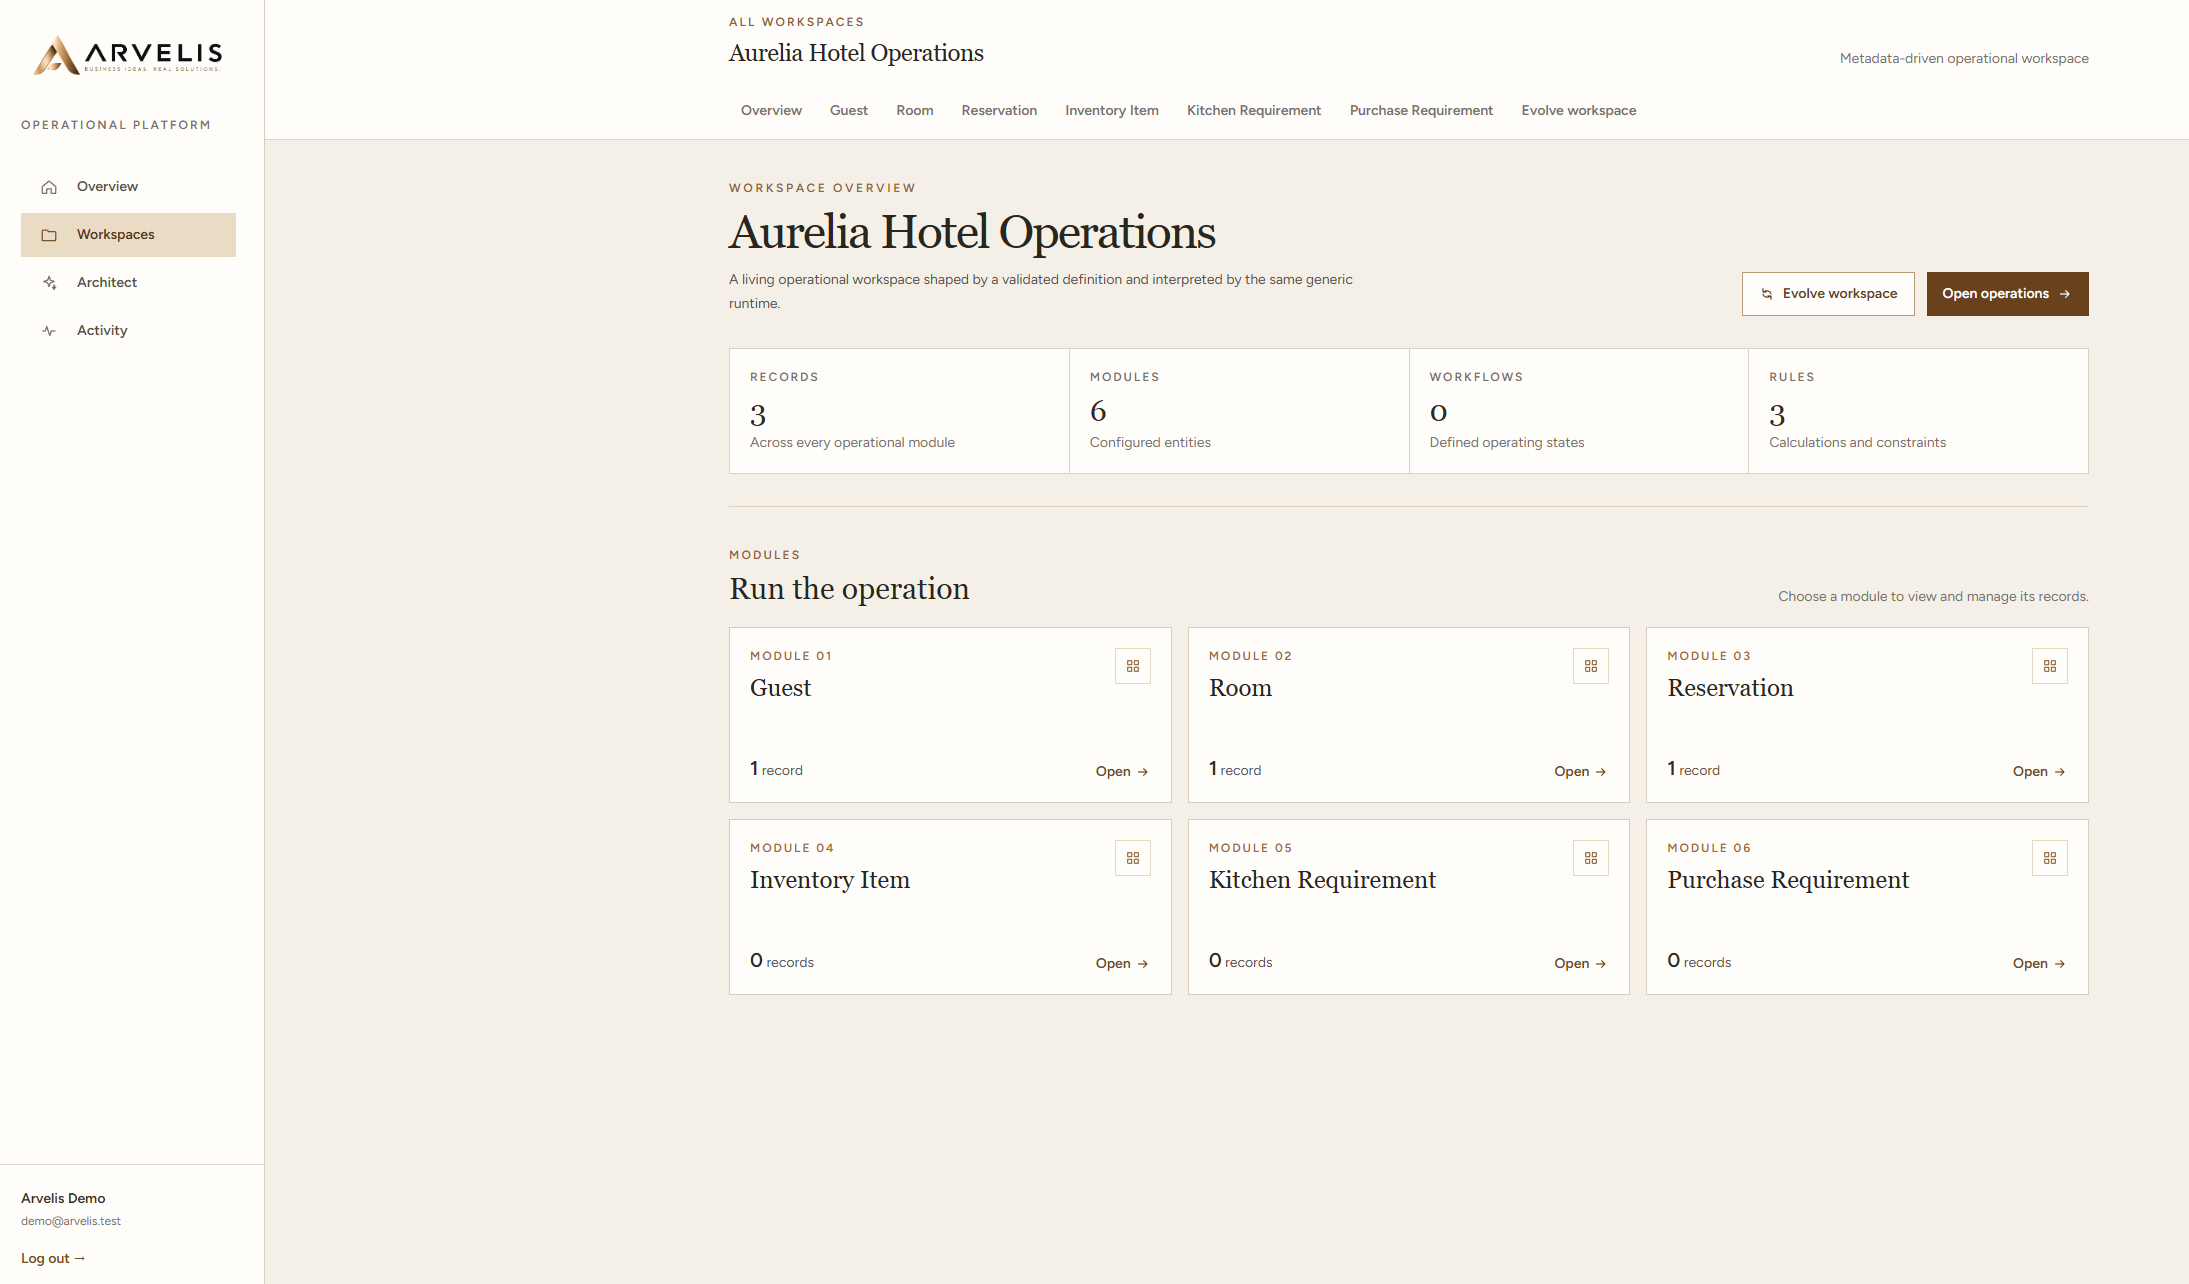Click the Reservation module card title
The image size is (2189, 1284).
click(1730, 688)
